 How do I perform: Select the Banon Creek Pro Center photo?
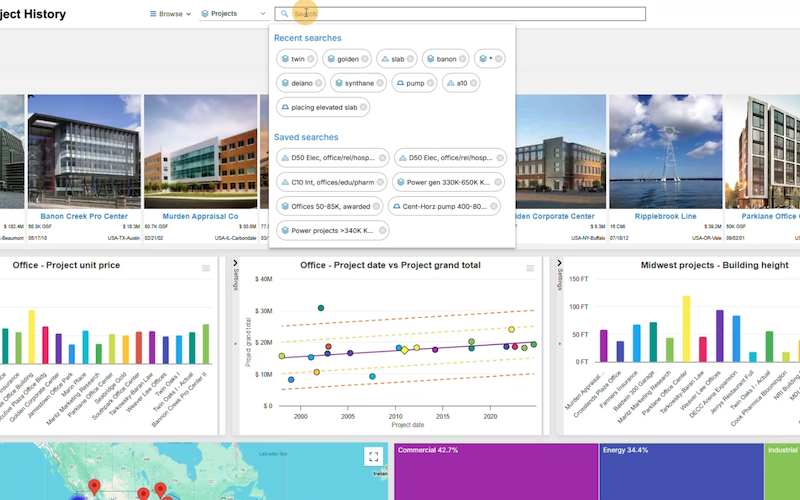click(84, 152)
